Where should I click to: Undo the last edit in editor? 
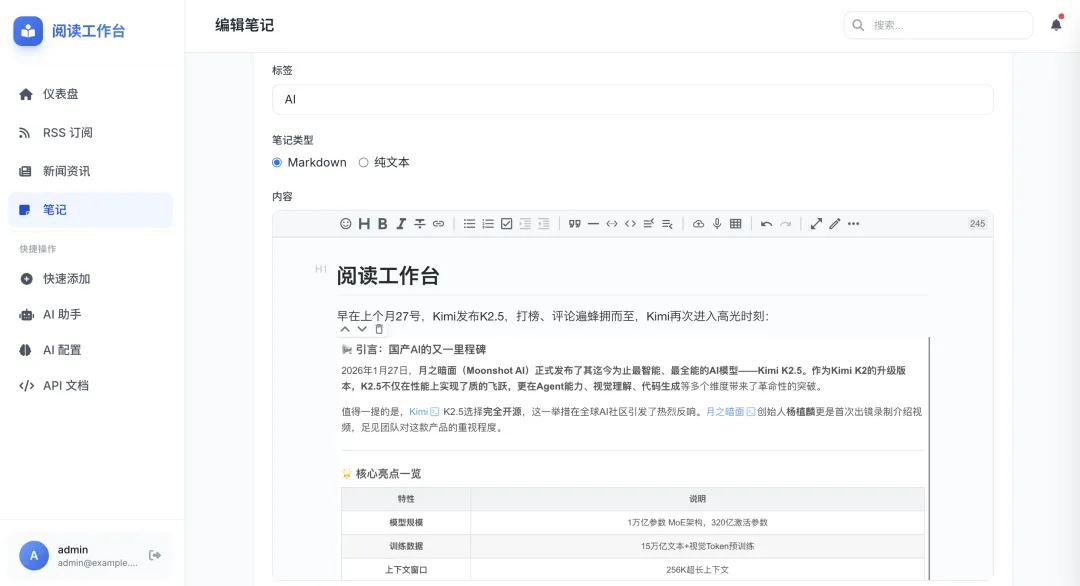click(766, 224)
